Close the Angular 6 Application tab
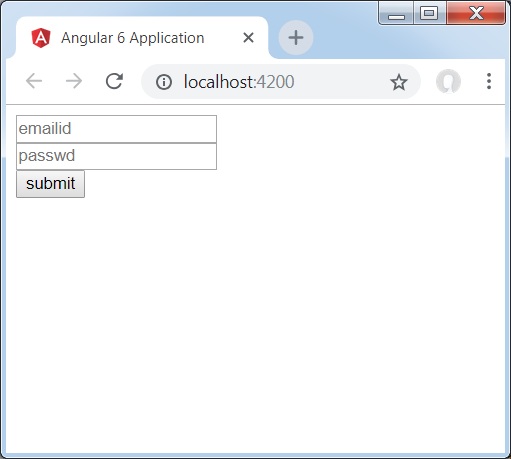This screenshot has width=511, height=459. point(249,38)
